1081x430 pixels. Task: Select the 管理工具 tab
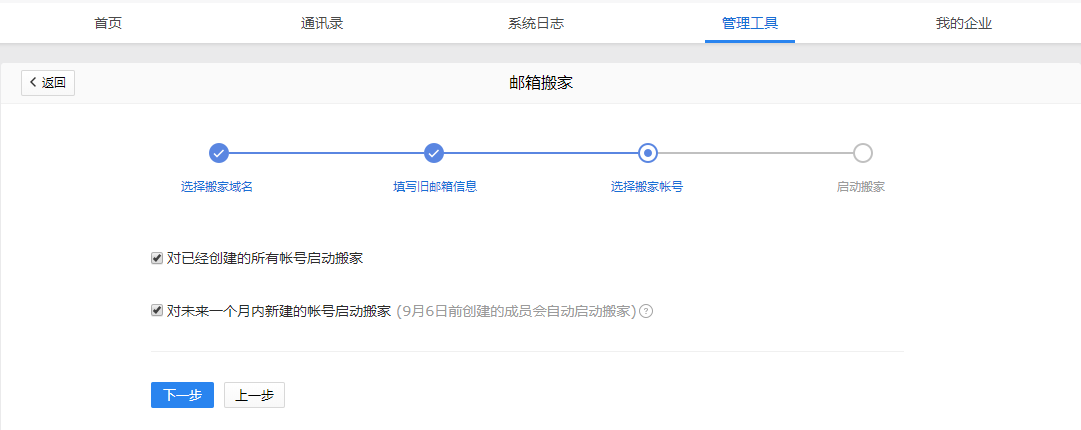click(750, 23)
